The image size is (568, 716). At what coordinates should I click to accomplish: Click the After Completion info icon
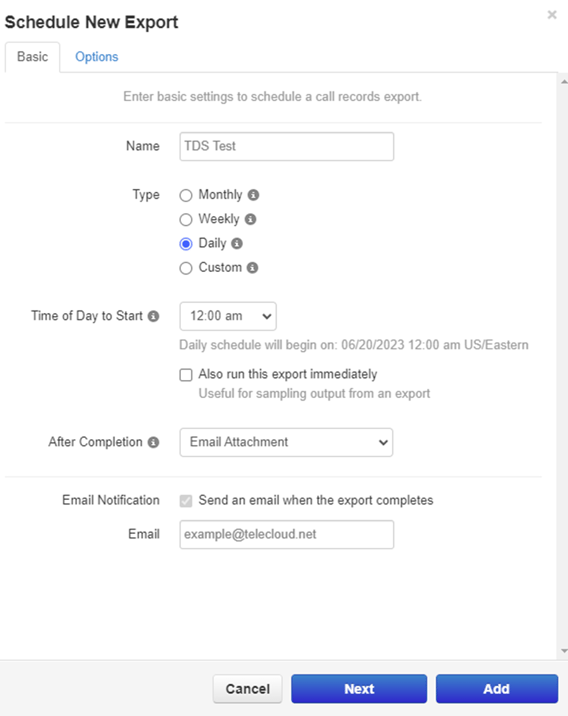tap(153, 442)
